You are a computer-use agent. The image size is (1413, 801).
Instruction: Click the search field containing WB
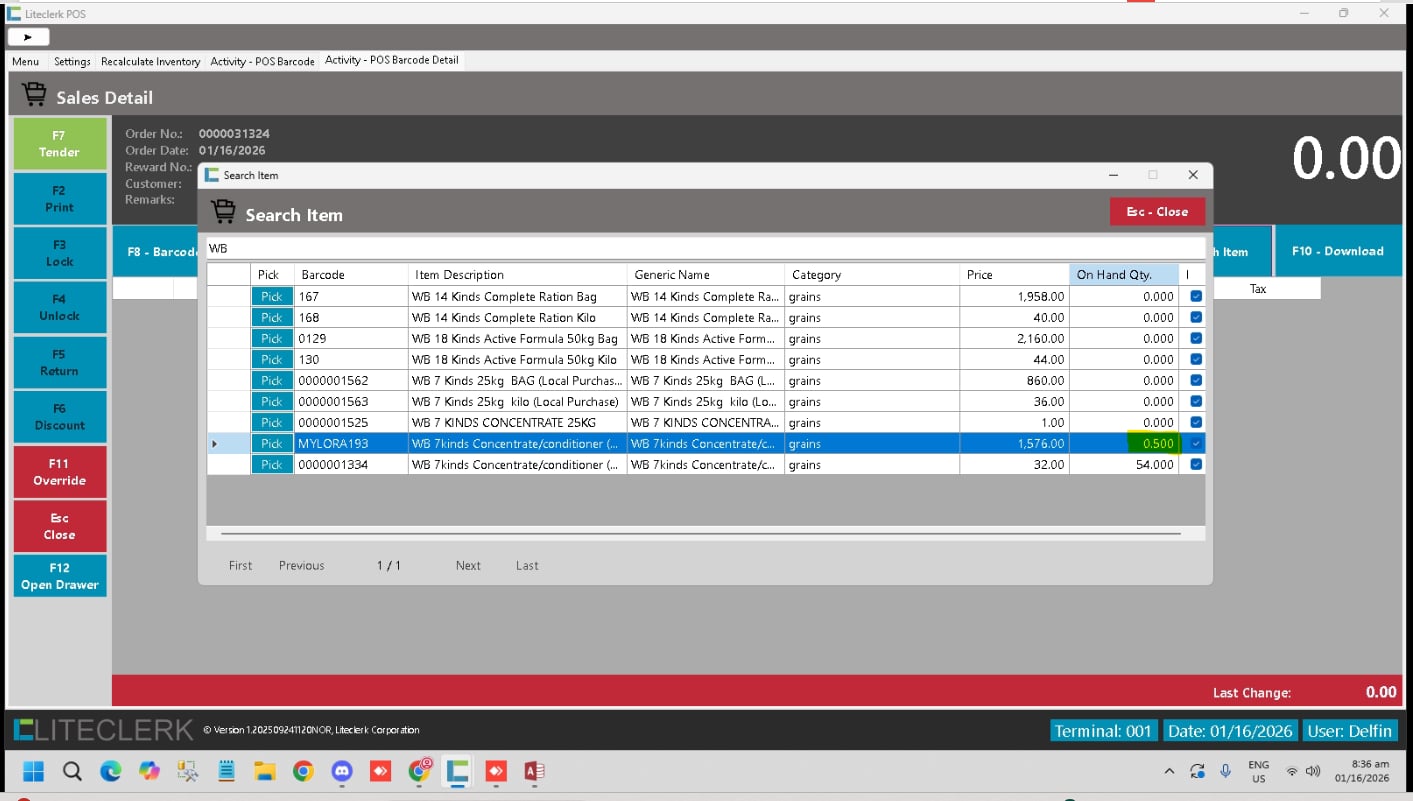pyautogui.click(x=705, y=248)
